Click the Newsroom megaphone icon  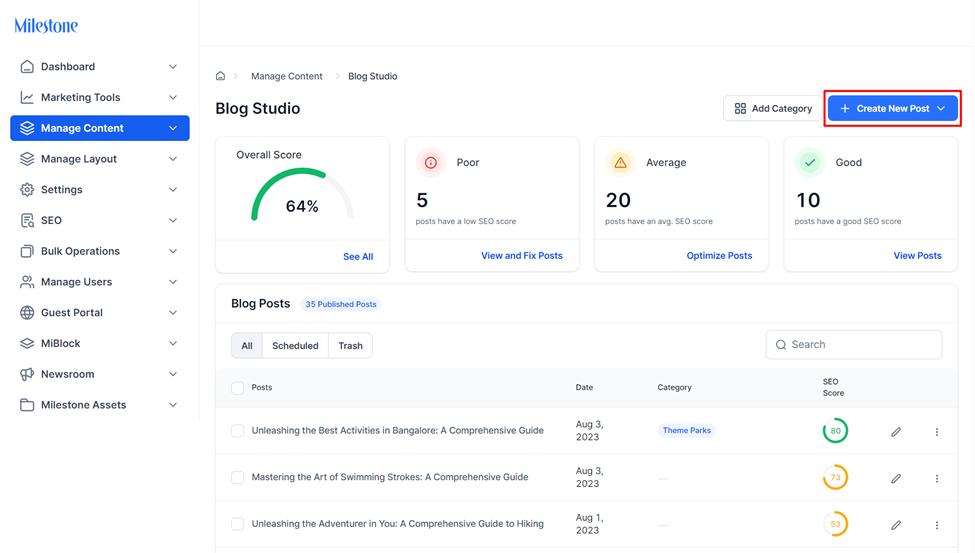27,374
